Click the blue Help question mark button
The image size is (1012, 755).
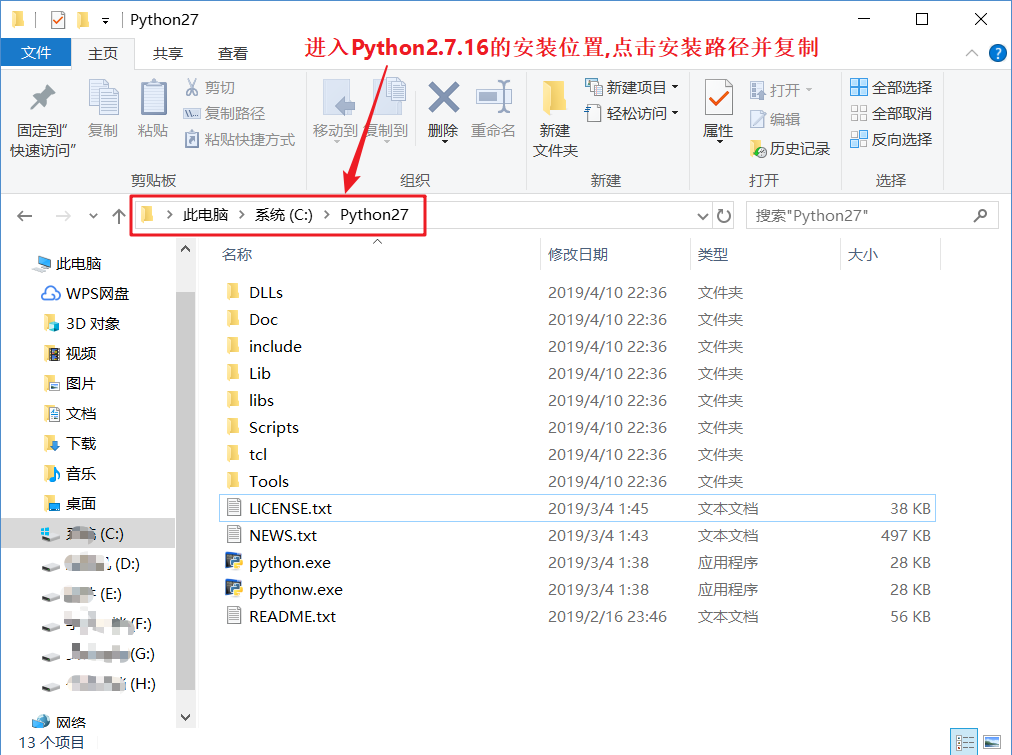click(x=997, y=54)
